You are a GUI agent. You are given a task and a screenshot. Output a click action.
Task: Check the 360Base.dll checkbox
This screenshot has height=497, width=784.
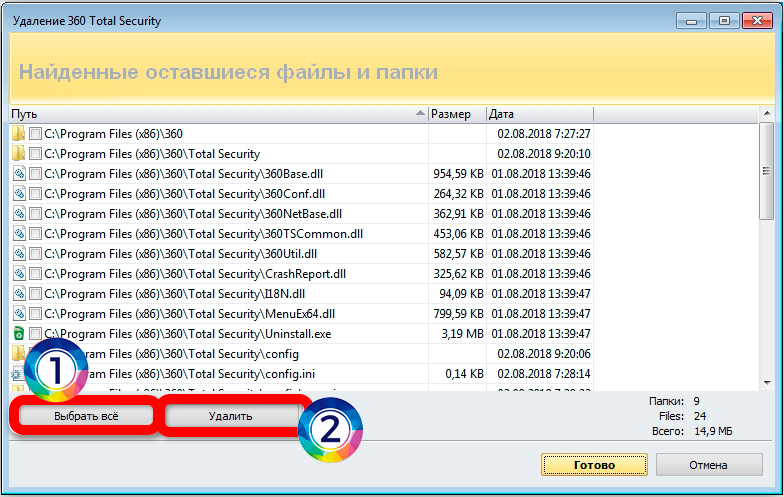coord(35,174)
